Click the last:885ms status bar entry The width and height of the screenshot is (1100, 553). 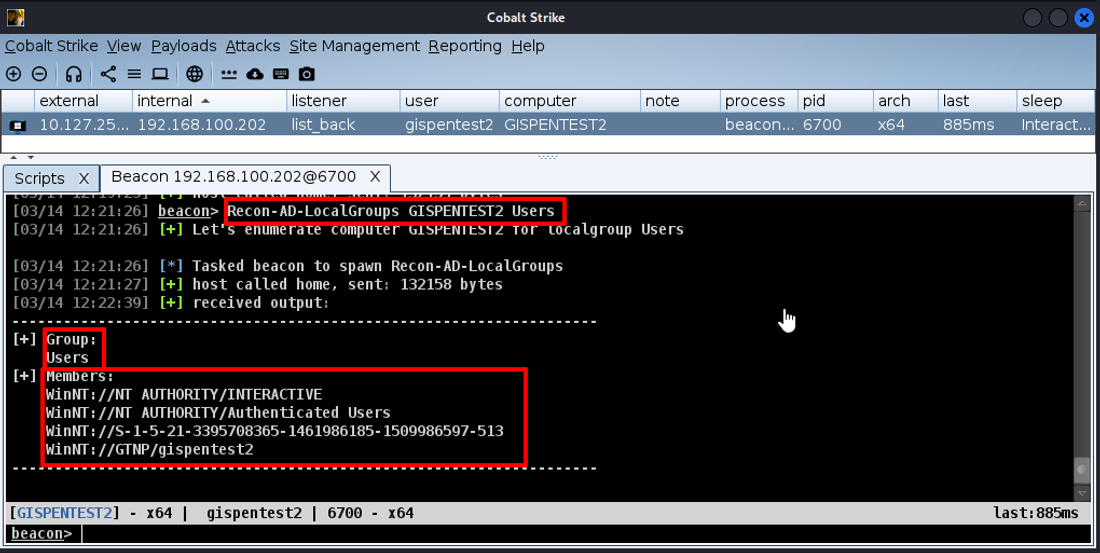(1036, 513)
